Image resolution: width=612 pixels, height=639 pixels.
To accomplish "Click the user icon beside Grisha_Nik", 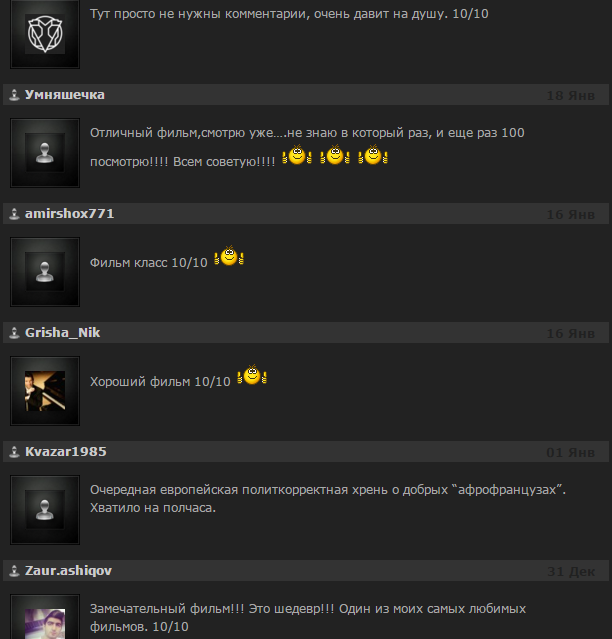I will [14, 333].
